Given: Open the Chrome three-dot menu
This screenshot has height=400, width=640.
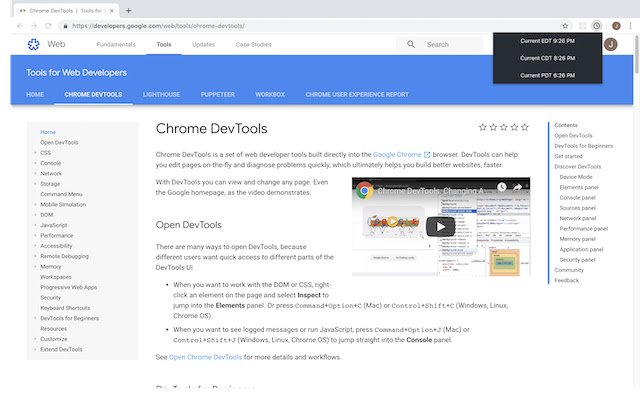Looking at the screenshot, I should (631, 26).
